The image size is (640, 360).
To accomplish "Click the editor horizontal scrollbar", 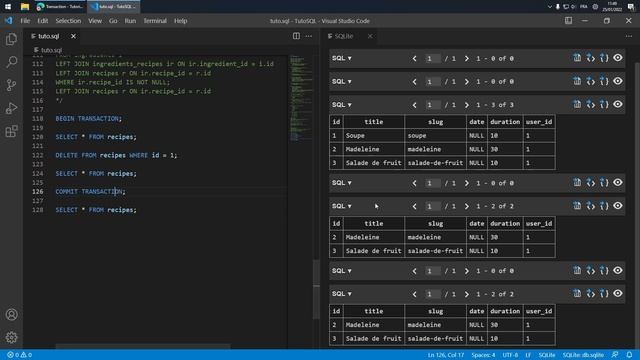I will pyautogui.click(x=143, y=347).
